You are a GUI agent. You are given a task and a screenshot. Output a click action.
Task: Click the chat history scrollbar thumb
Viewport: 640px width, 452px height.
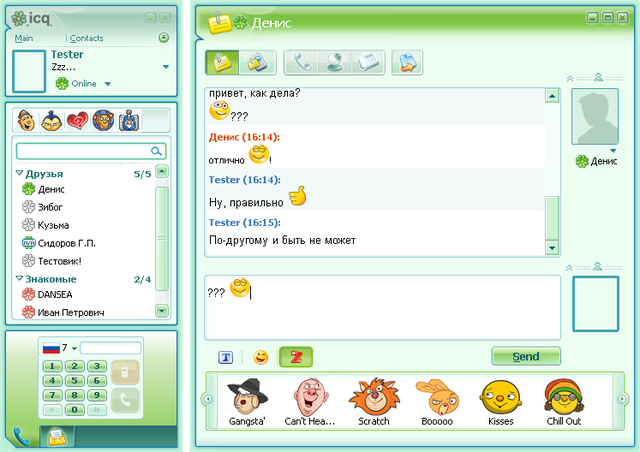coord(552,218)
